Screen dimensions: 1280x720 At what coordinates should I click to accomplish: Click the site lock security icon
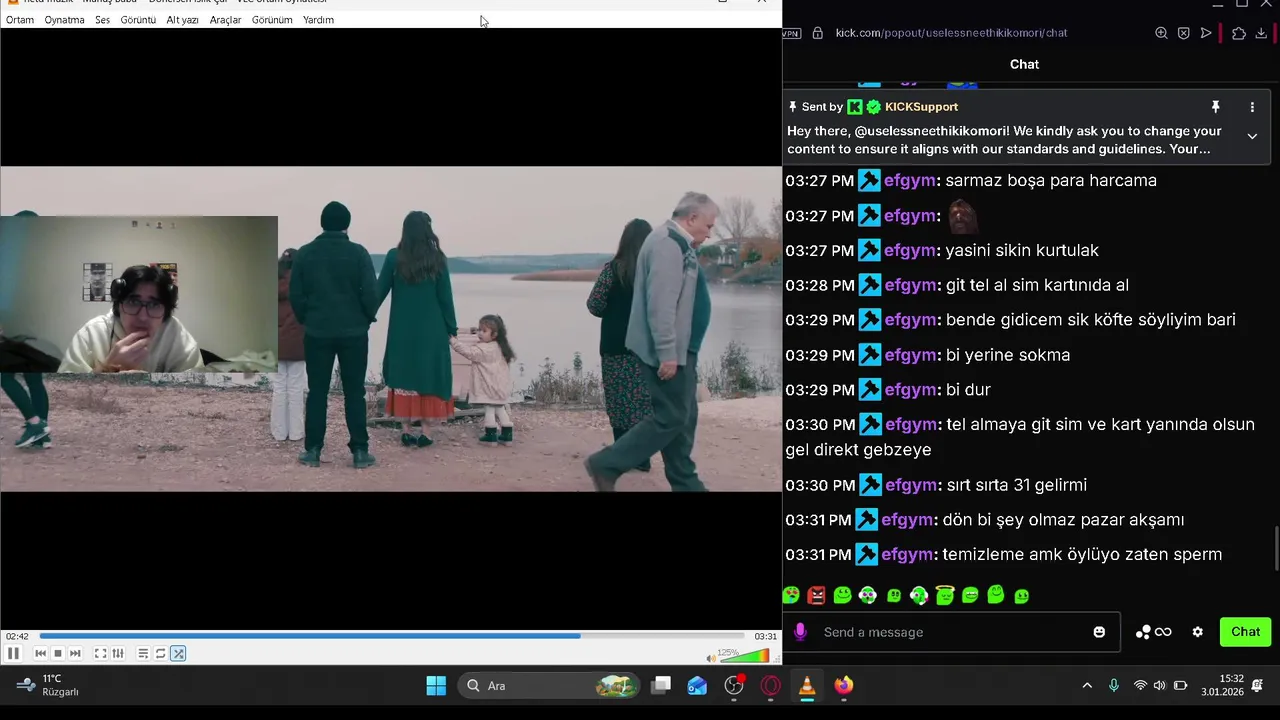pyautogui.click(x=817, y=33)
